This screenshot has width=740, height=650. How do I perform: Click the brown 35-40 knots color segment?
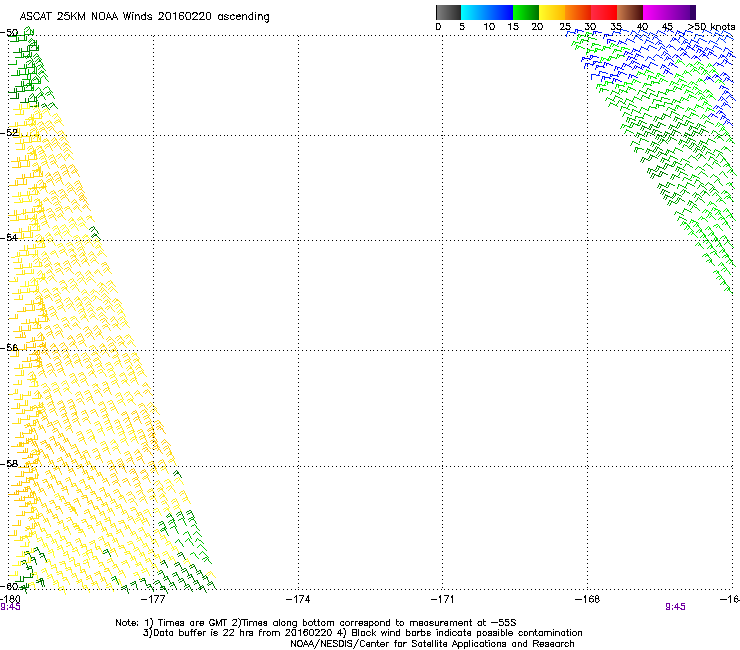pos(630,12)
